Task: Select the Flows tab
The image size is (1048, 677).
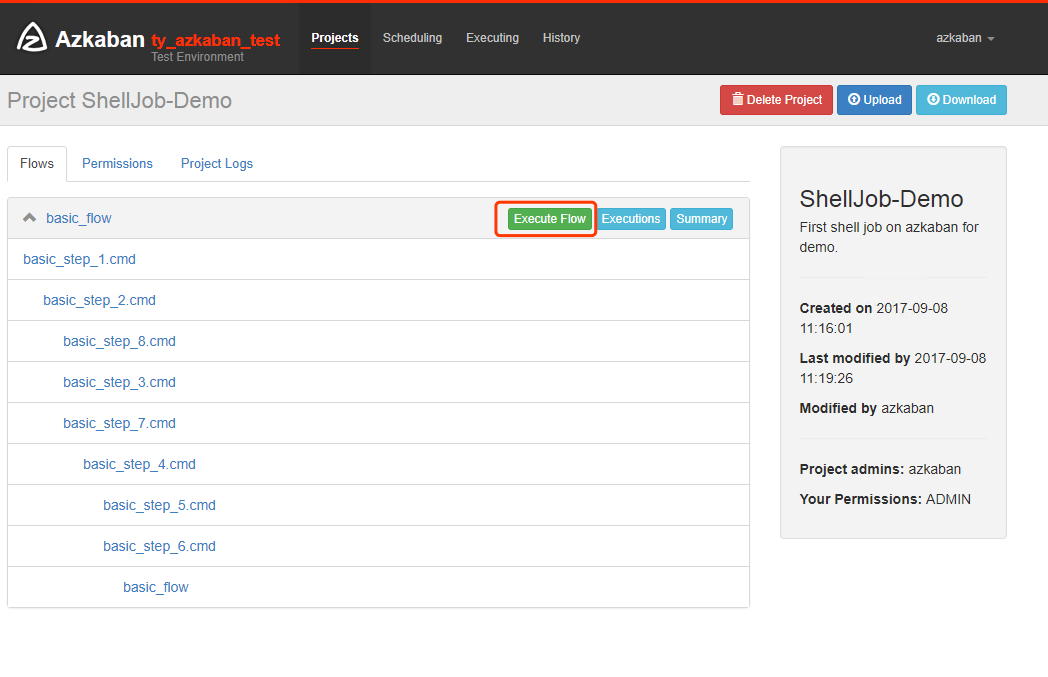Action: (37, 164)
